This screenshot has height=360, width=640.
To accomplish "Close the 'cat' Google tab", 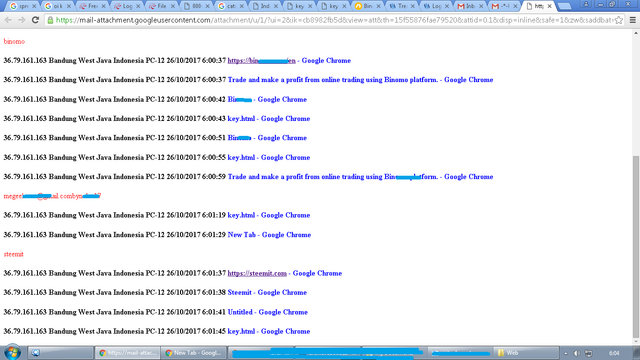I will [242, 6].
